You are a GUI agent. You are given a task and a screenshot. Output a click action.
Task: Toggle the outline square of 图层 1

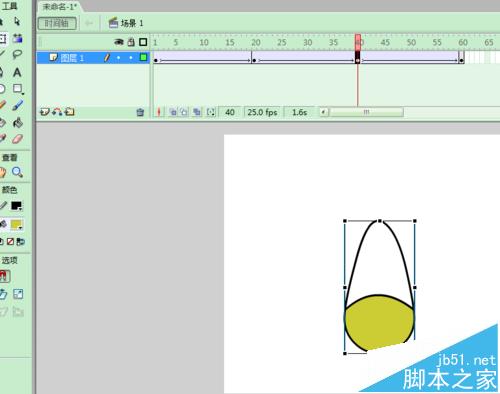click(144, 57)
